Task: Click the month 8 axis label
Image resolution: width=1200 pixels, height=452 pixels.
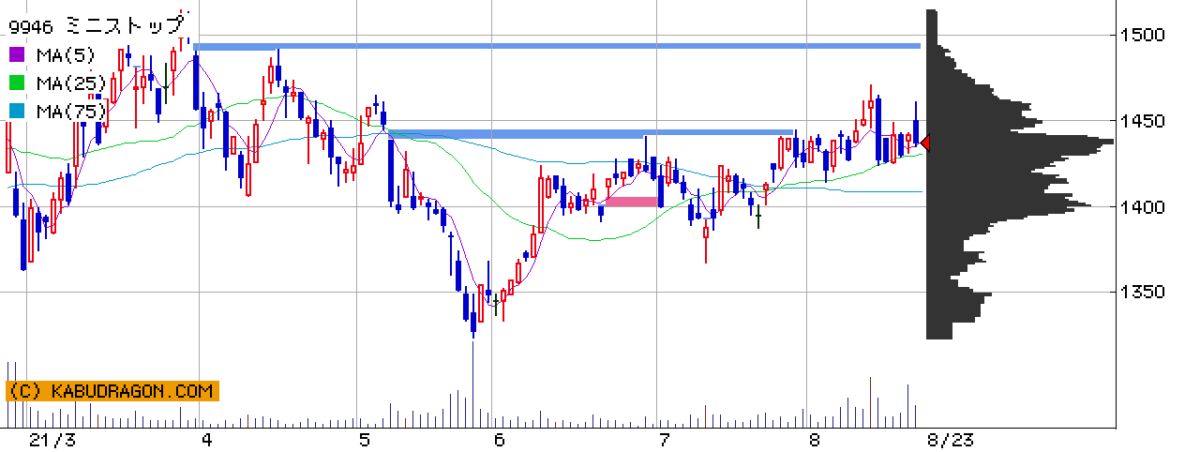Action: 814,439
